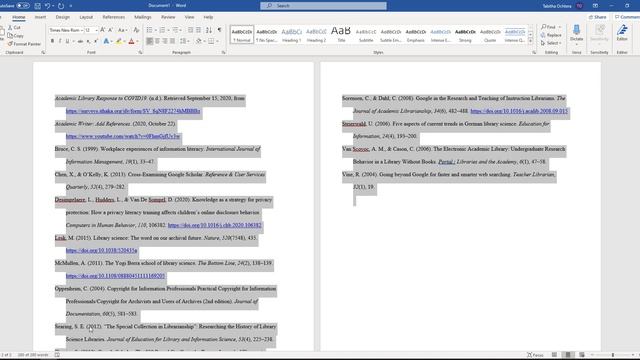Open Font dialog launcher

click(x=140, y=53)
